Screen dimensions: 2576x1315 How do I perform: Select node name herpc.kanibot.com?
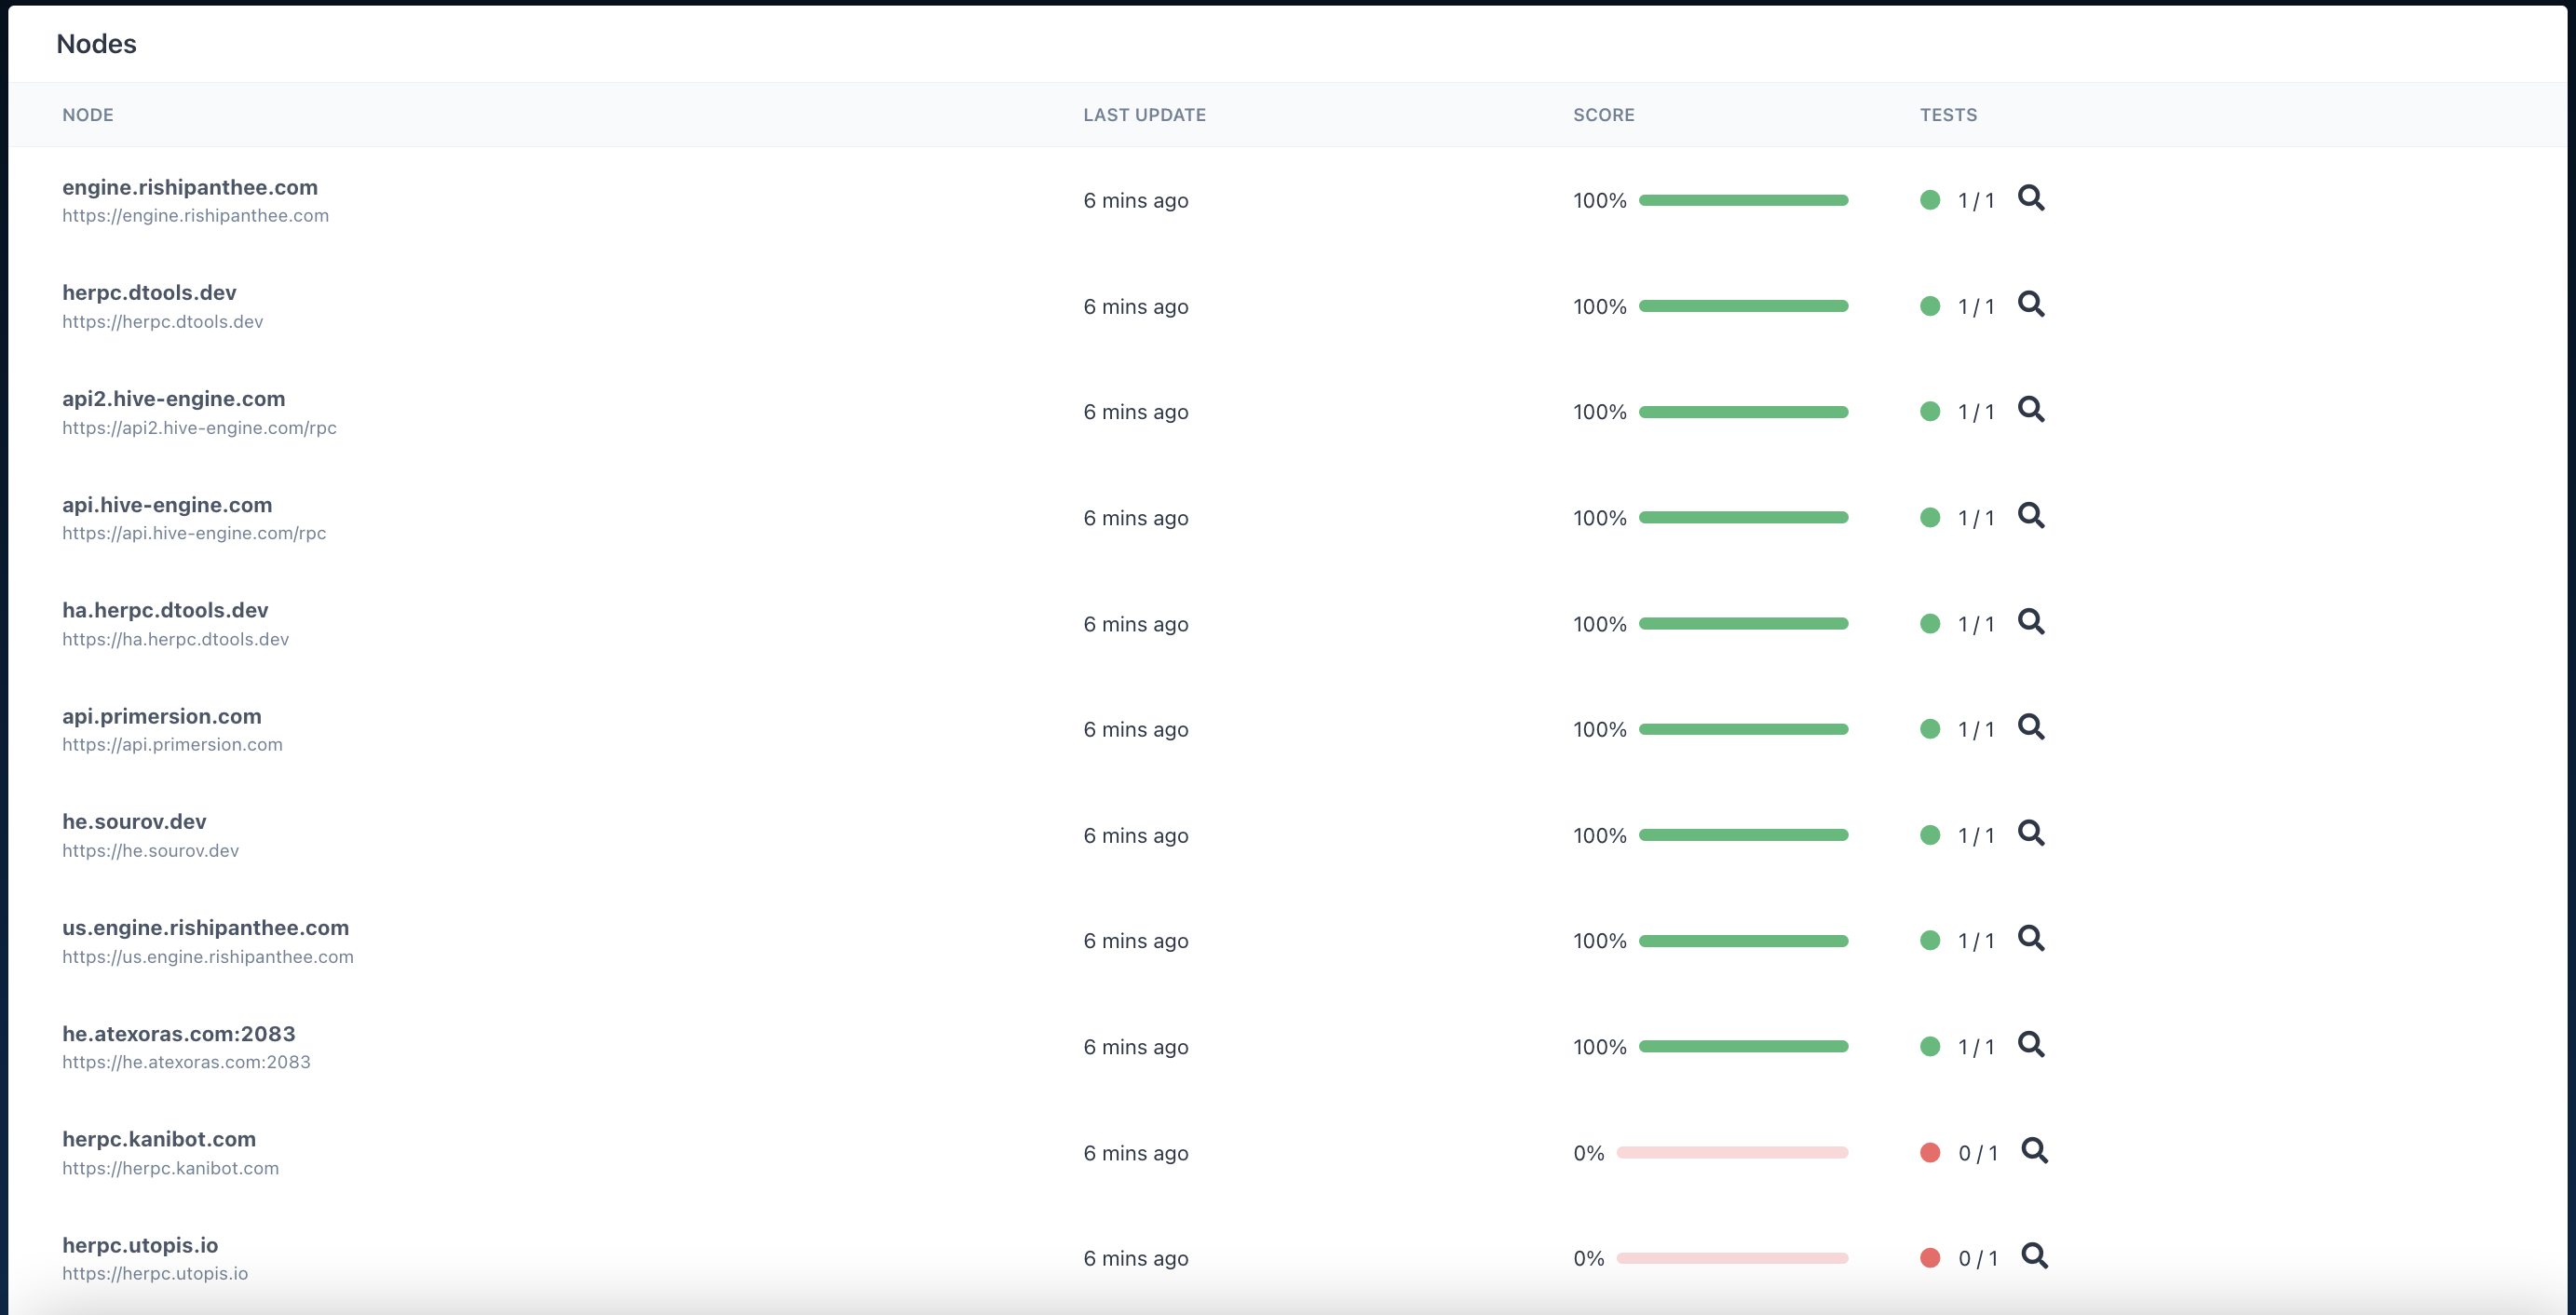pyautogui.click(x=159, y=1139)
